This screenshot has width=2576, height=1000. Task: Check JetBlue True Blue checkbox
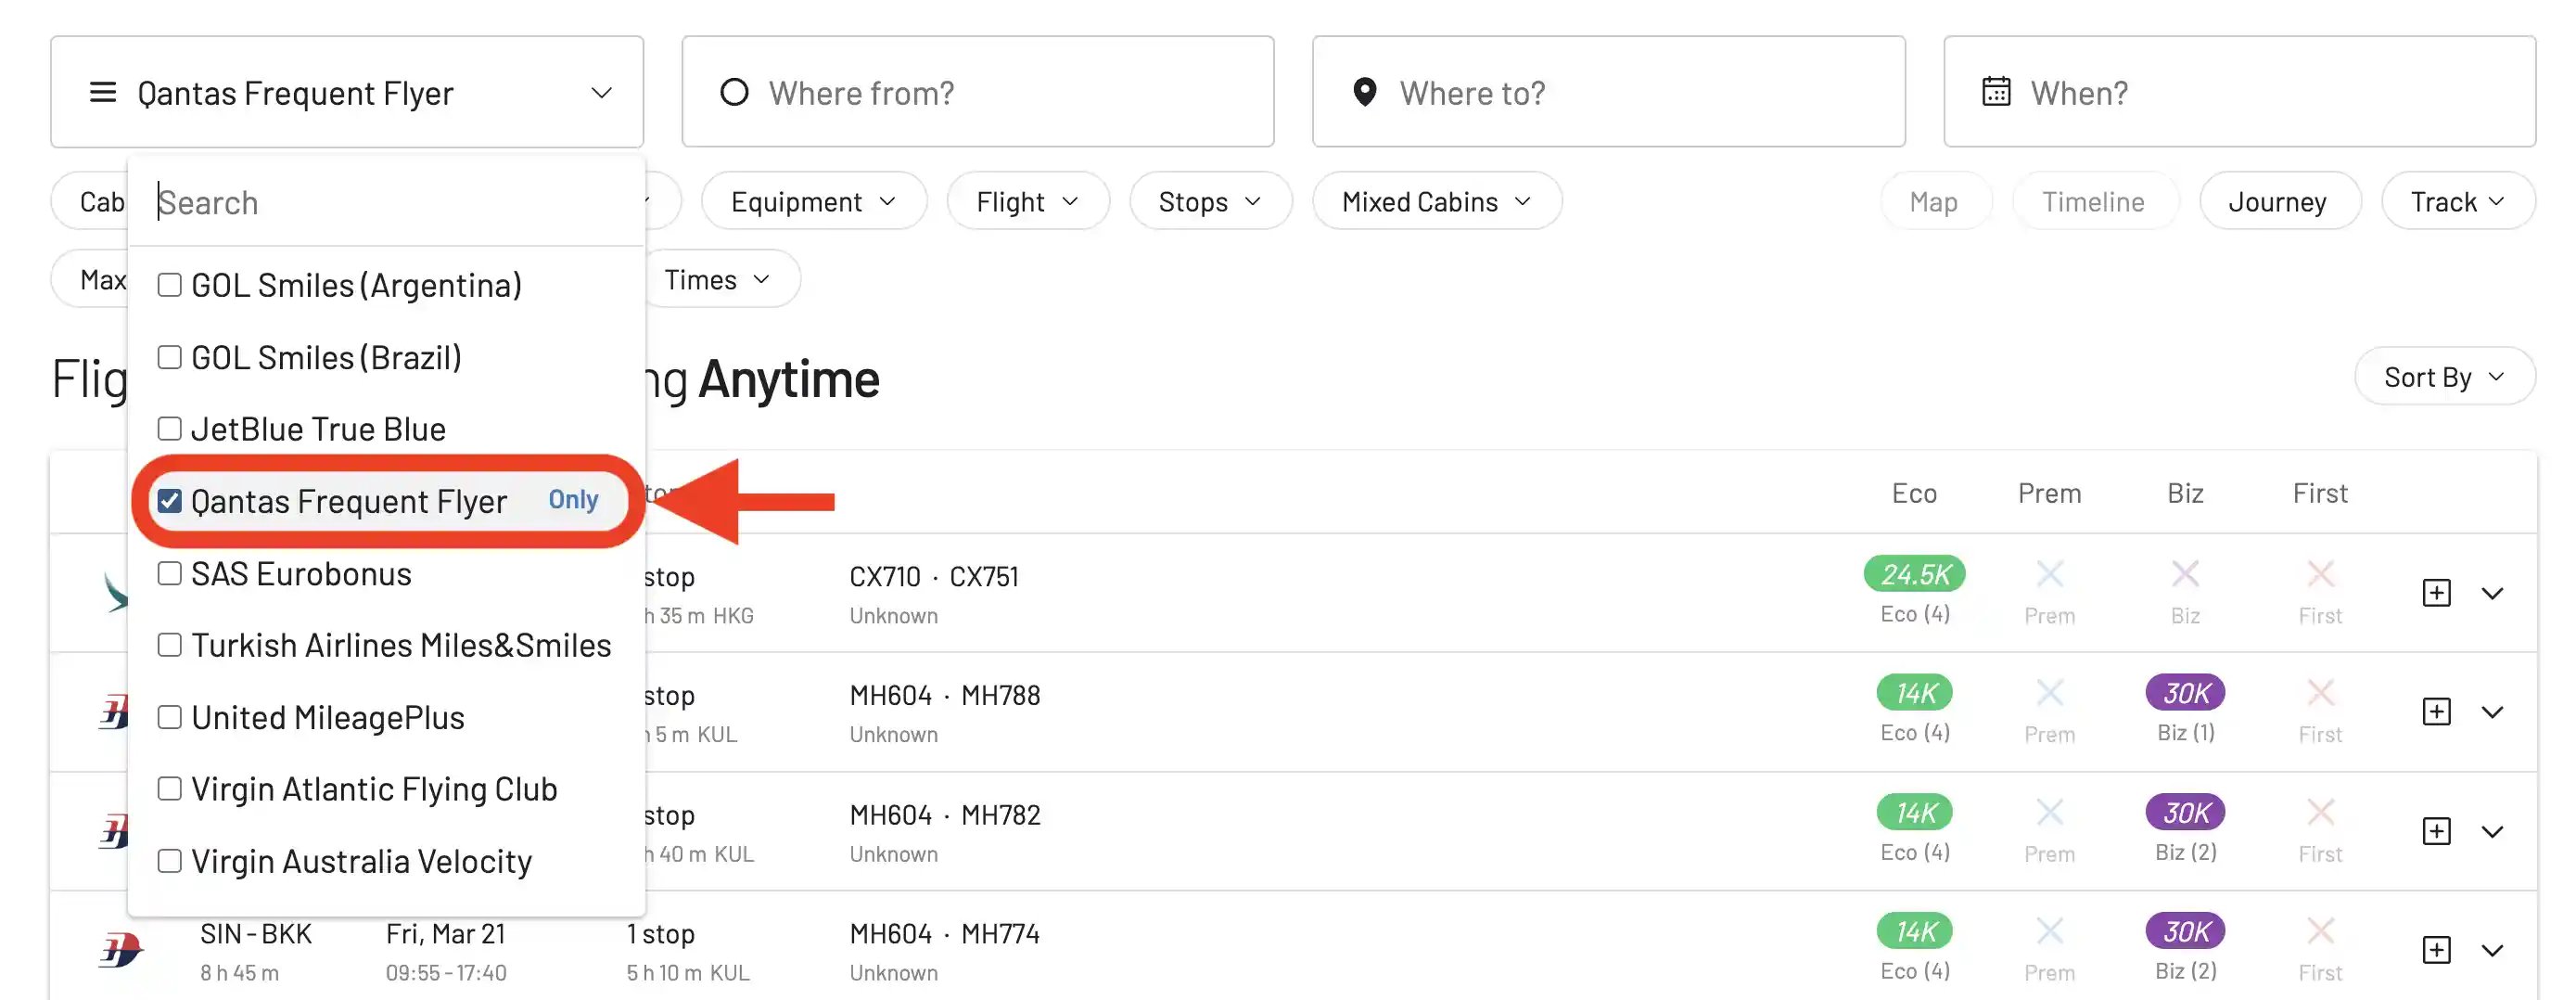point(170,429)
